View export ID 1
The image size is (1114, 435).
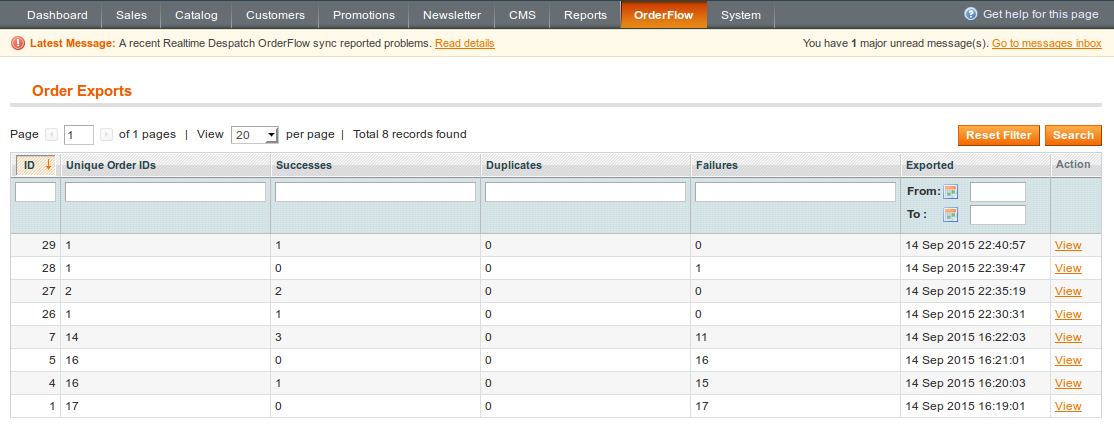(x=1068, y=407)
